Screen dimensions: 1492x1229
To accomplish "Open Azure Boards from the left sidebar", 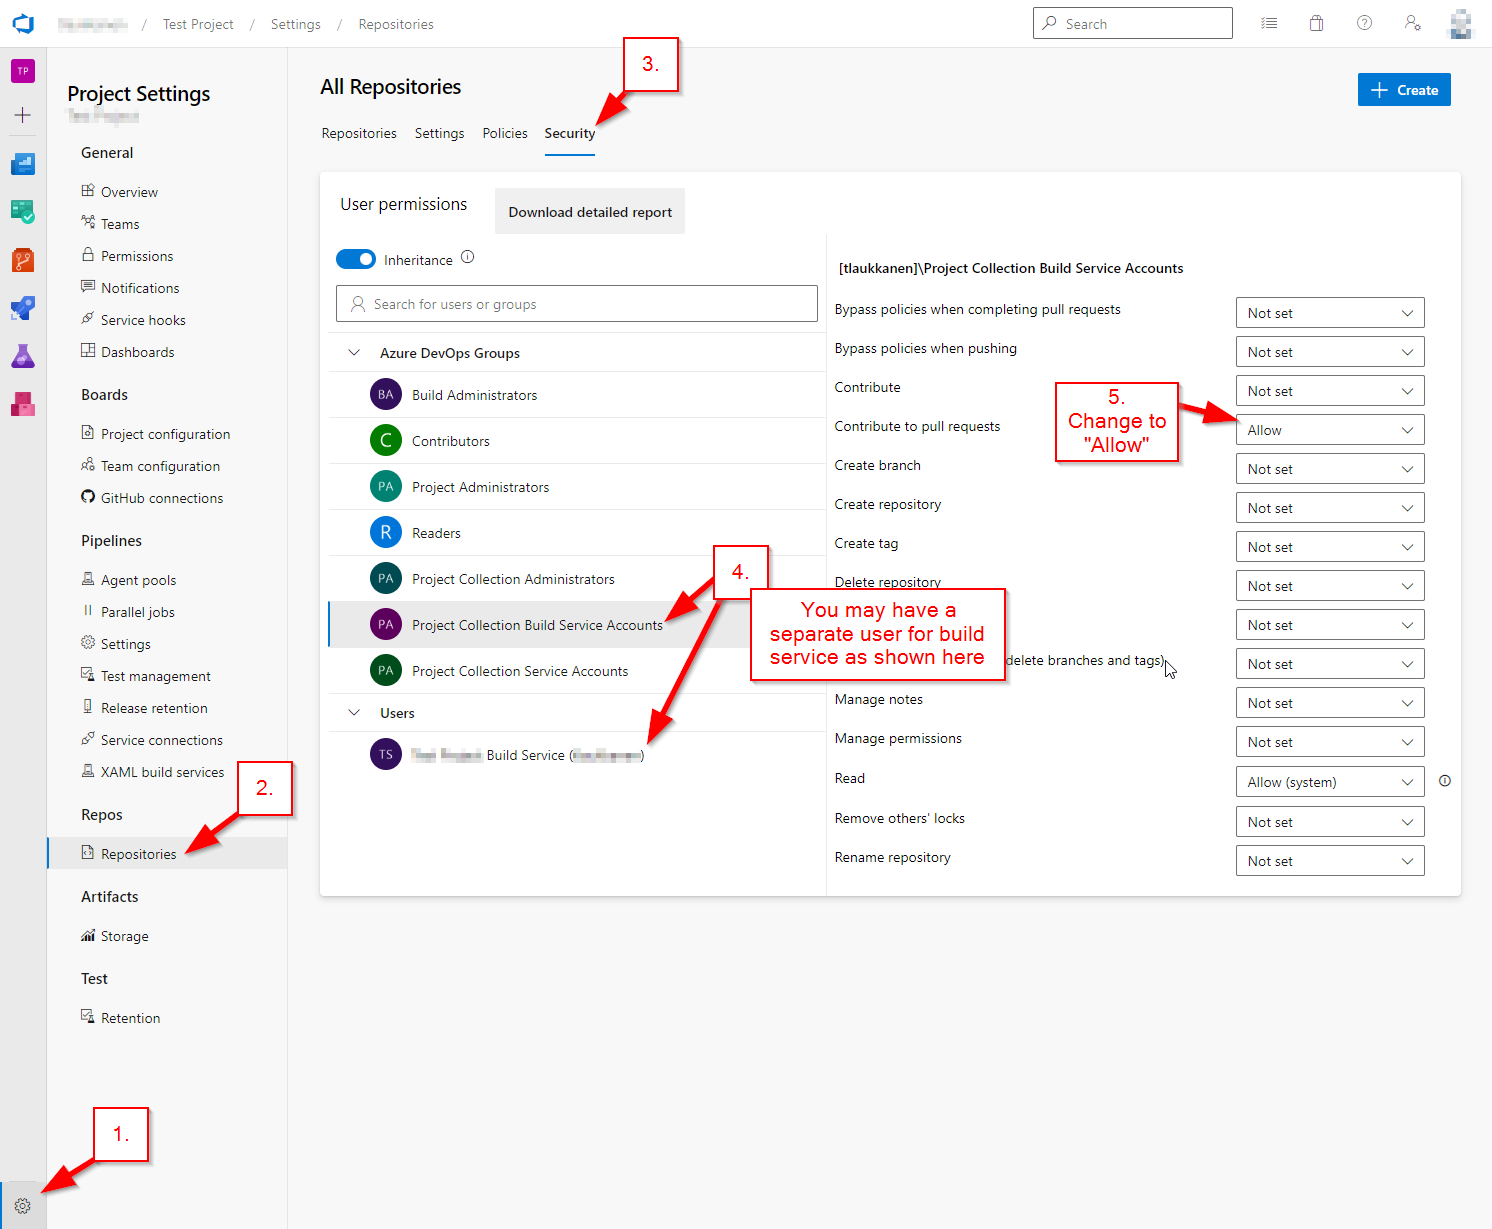I will [23, 212].
